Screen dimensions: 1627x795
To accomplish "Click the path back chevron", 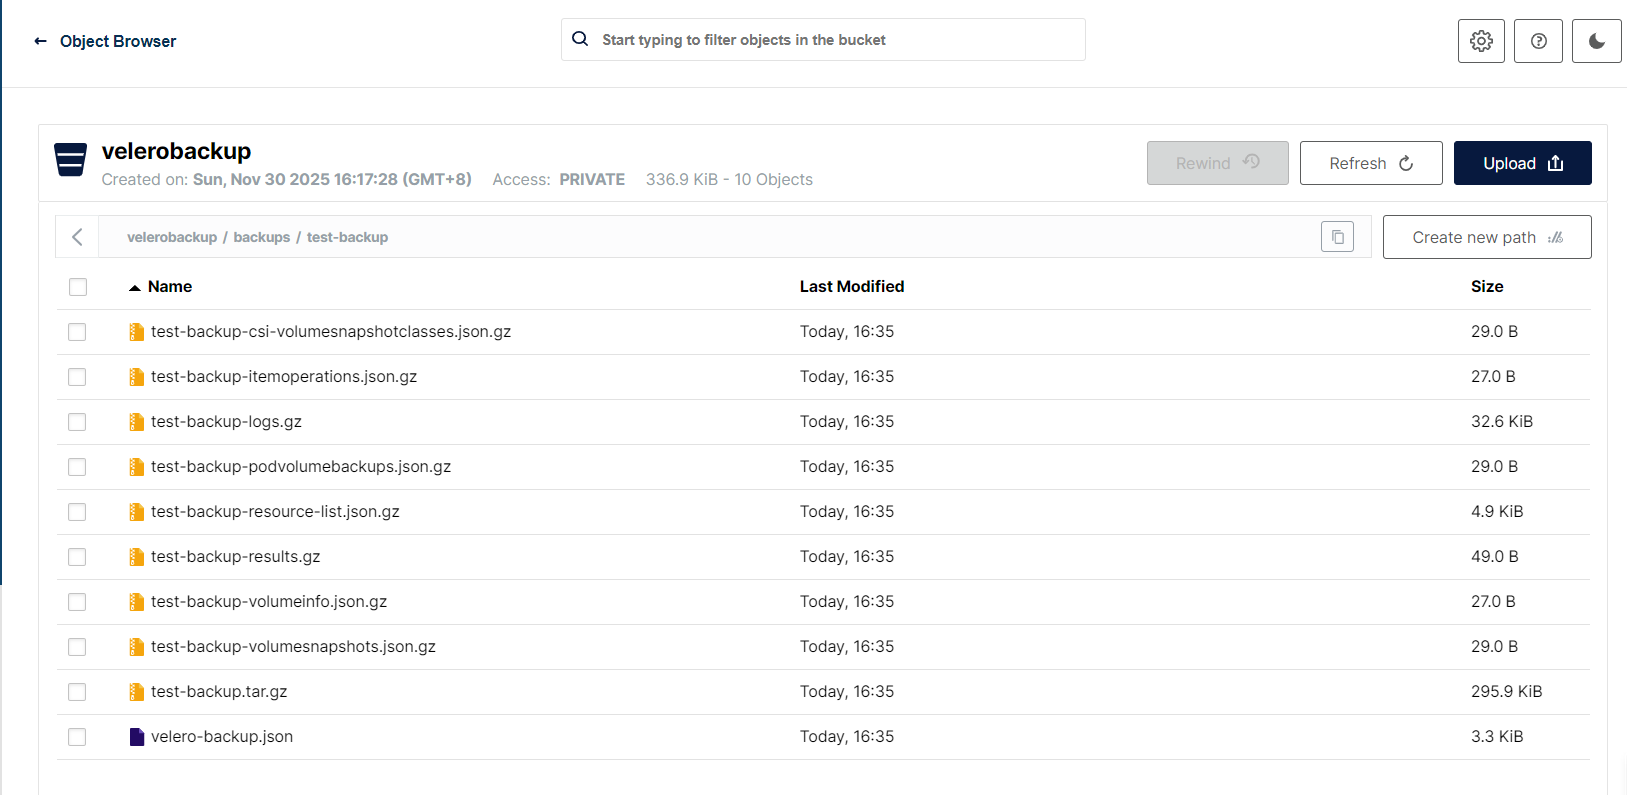I will click(x=77, y=237).
